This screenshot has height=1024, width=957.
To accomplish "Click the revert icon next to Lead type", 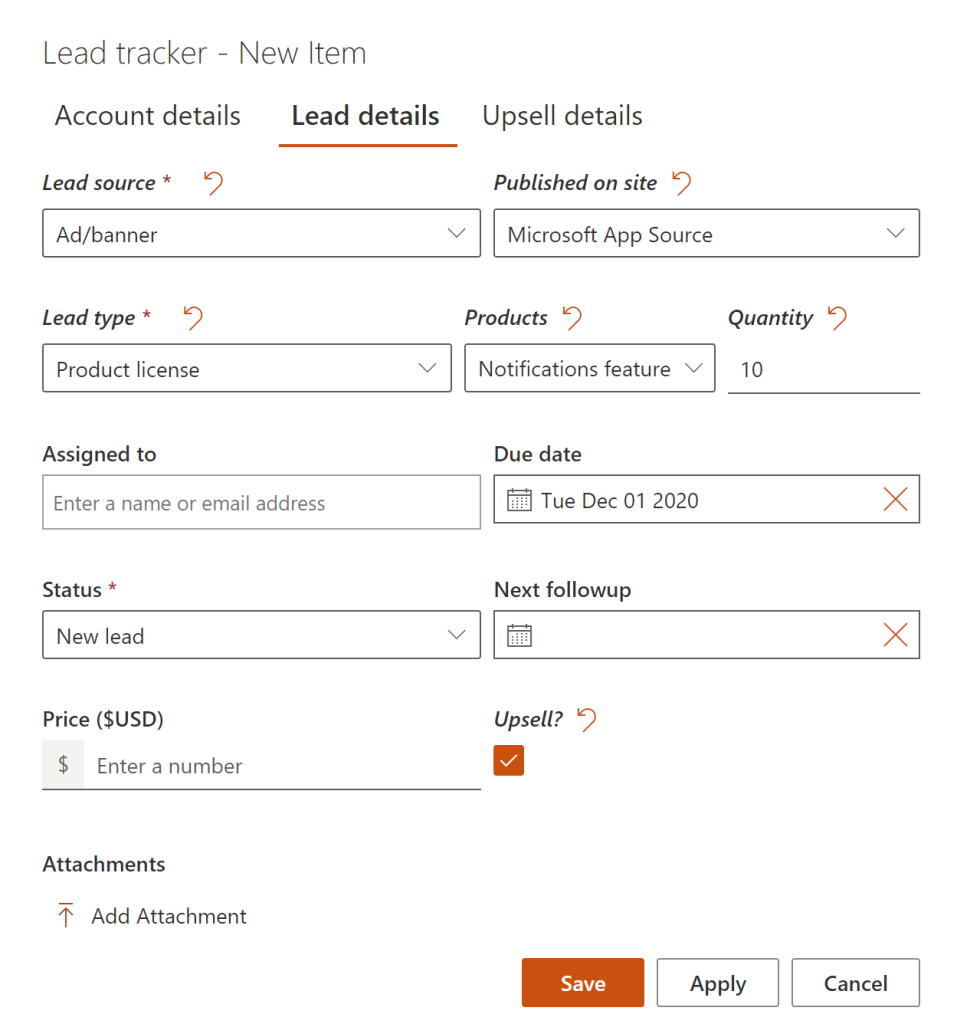I will tap(193, 318).
